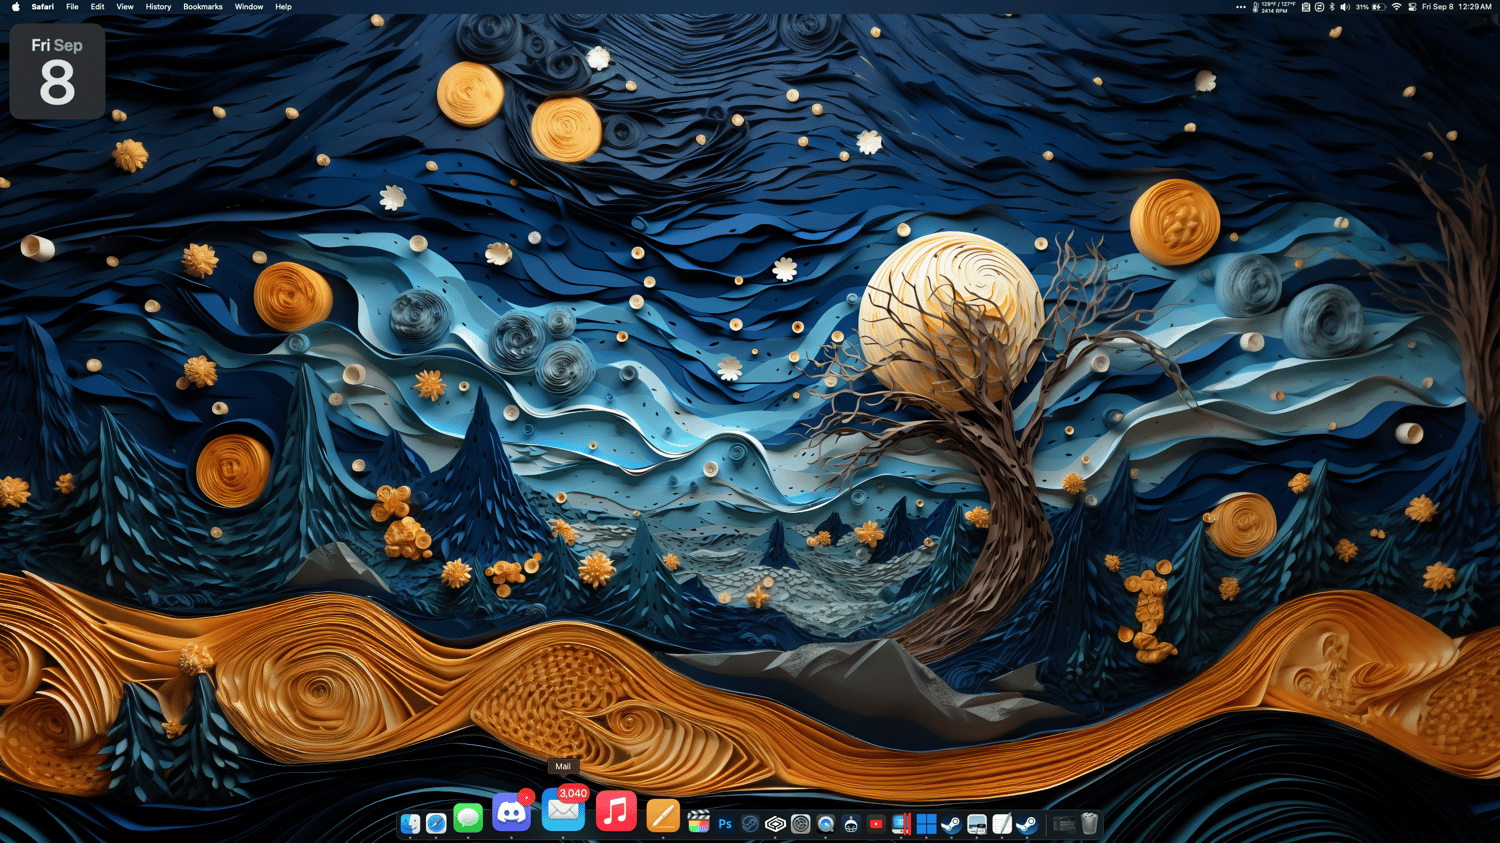Viewport: 1500px width, 843px height.
Task: Open Finder from the Dock
Action: (410, 824)
